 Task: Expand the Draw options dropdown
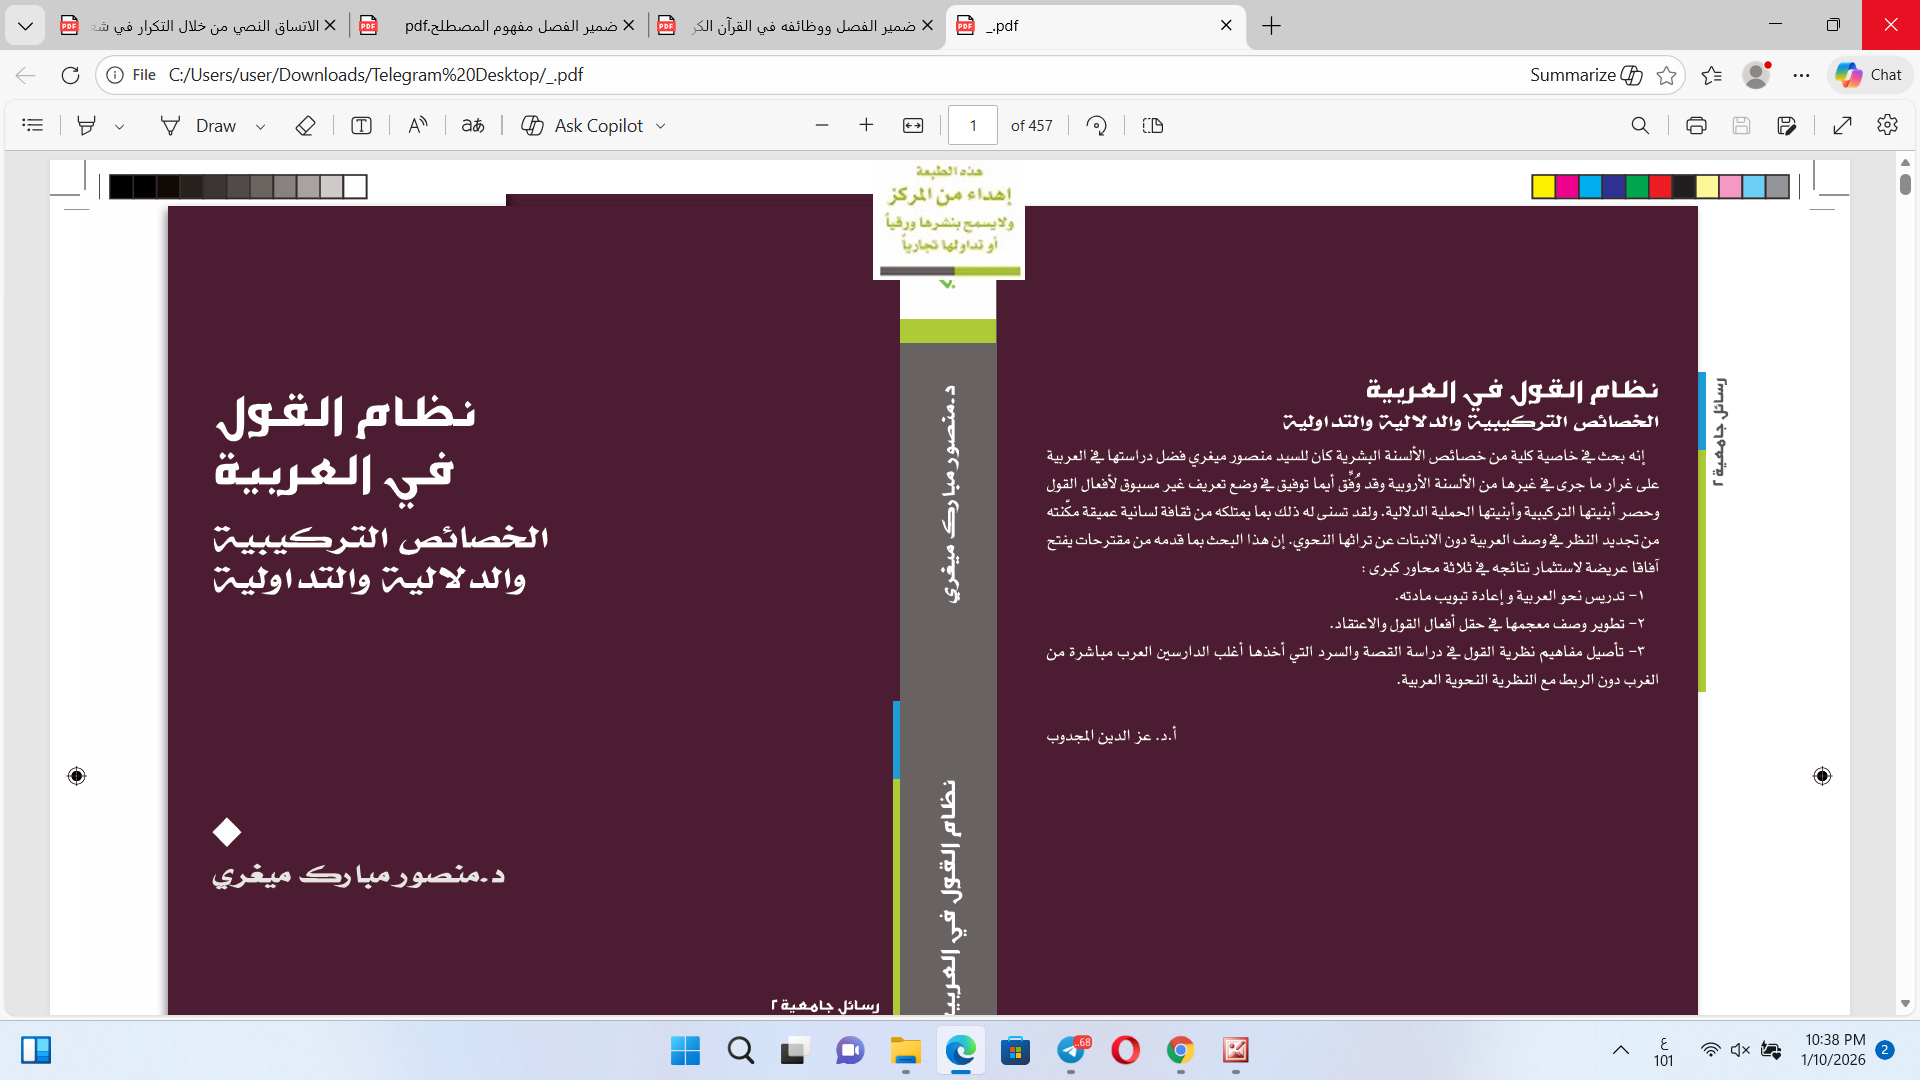click(x=260, y=126)
